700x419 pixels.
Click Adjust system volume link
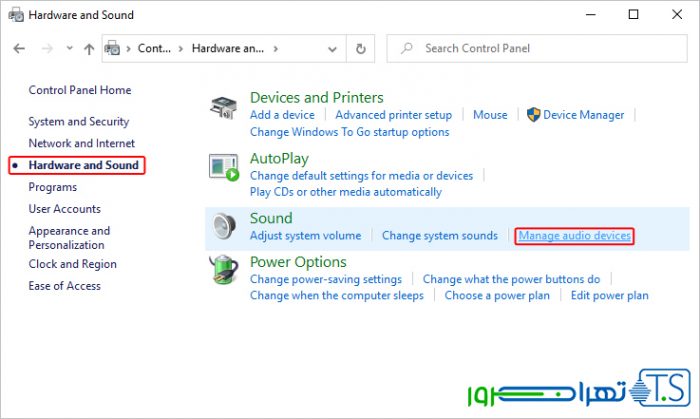(x=305, y=236)
